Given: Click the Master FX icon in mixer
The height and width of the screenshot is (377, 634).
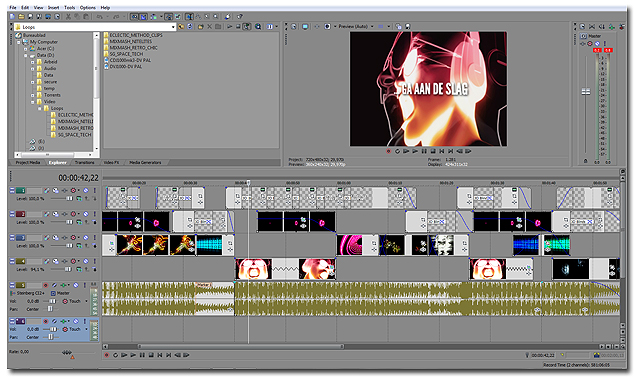Looking at the screenshot, I should [x=583, y=43].
